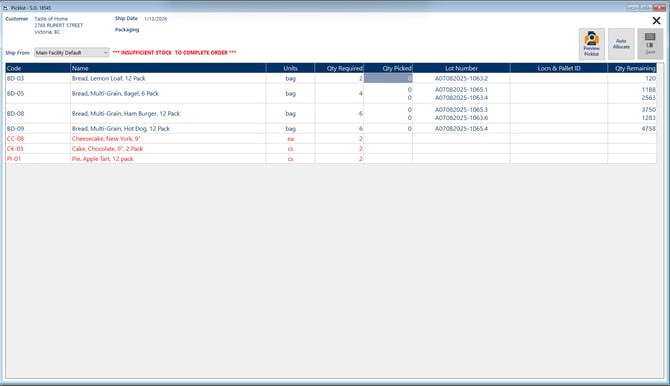670x386 pixels.
Task: Click the Units column header
Action: (x=290, y=68)
